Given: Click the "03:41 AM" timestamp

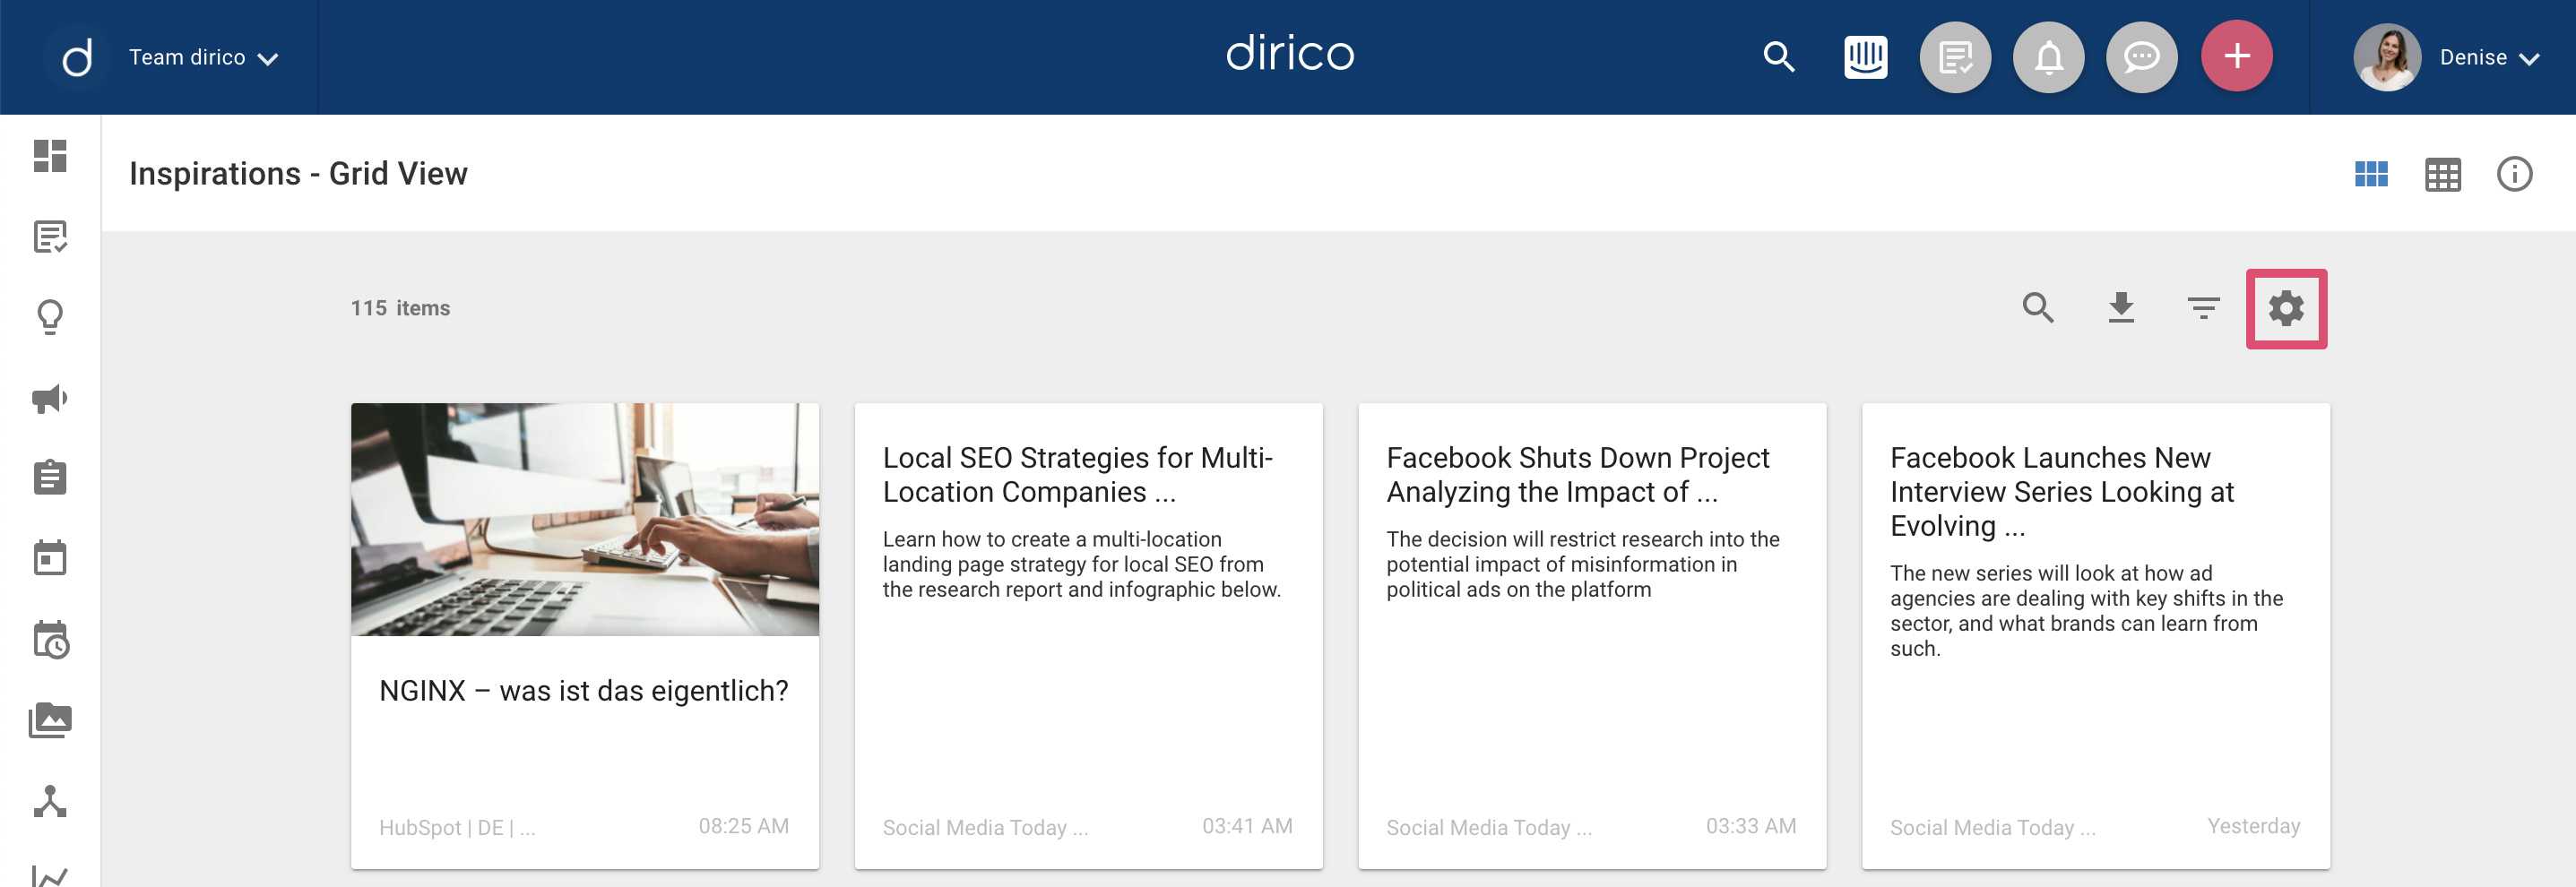Looking at the screenshot, I should pos(1247,826).
